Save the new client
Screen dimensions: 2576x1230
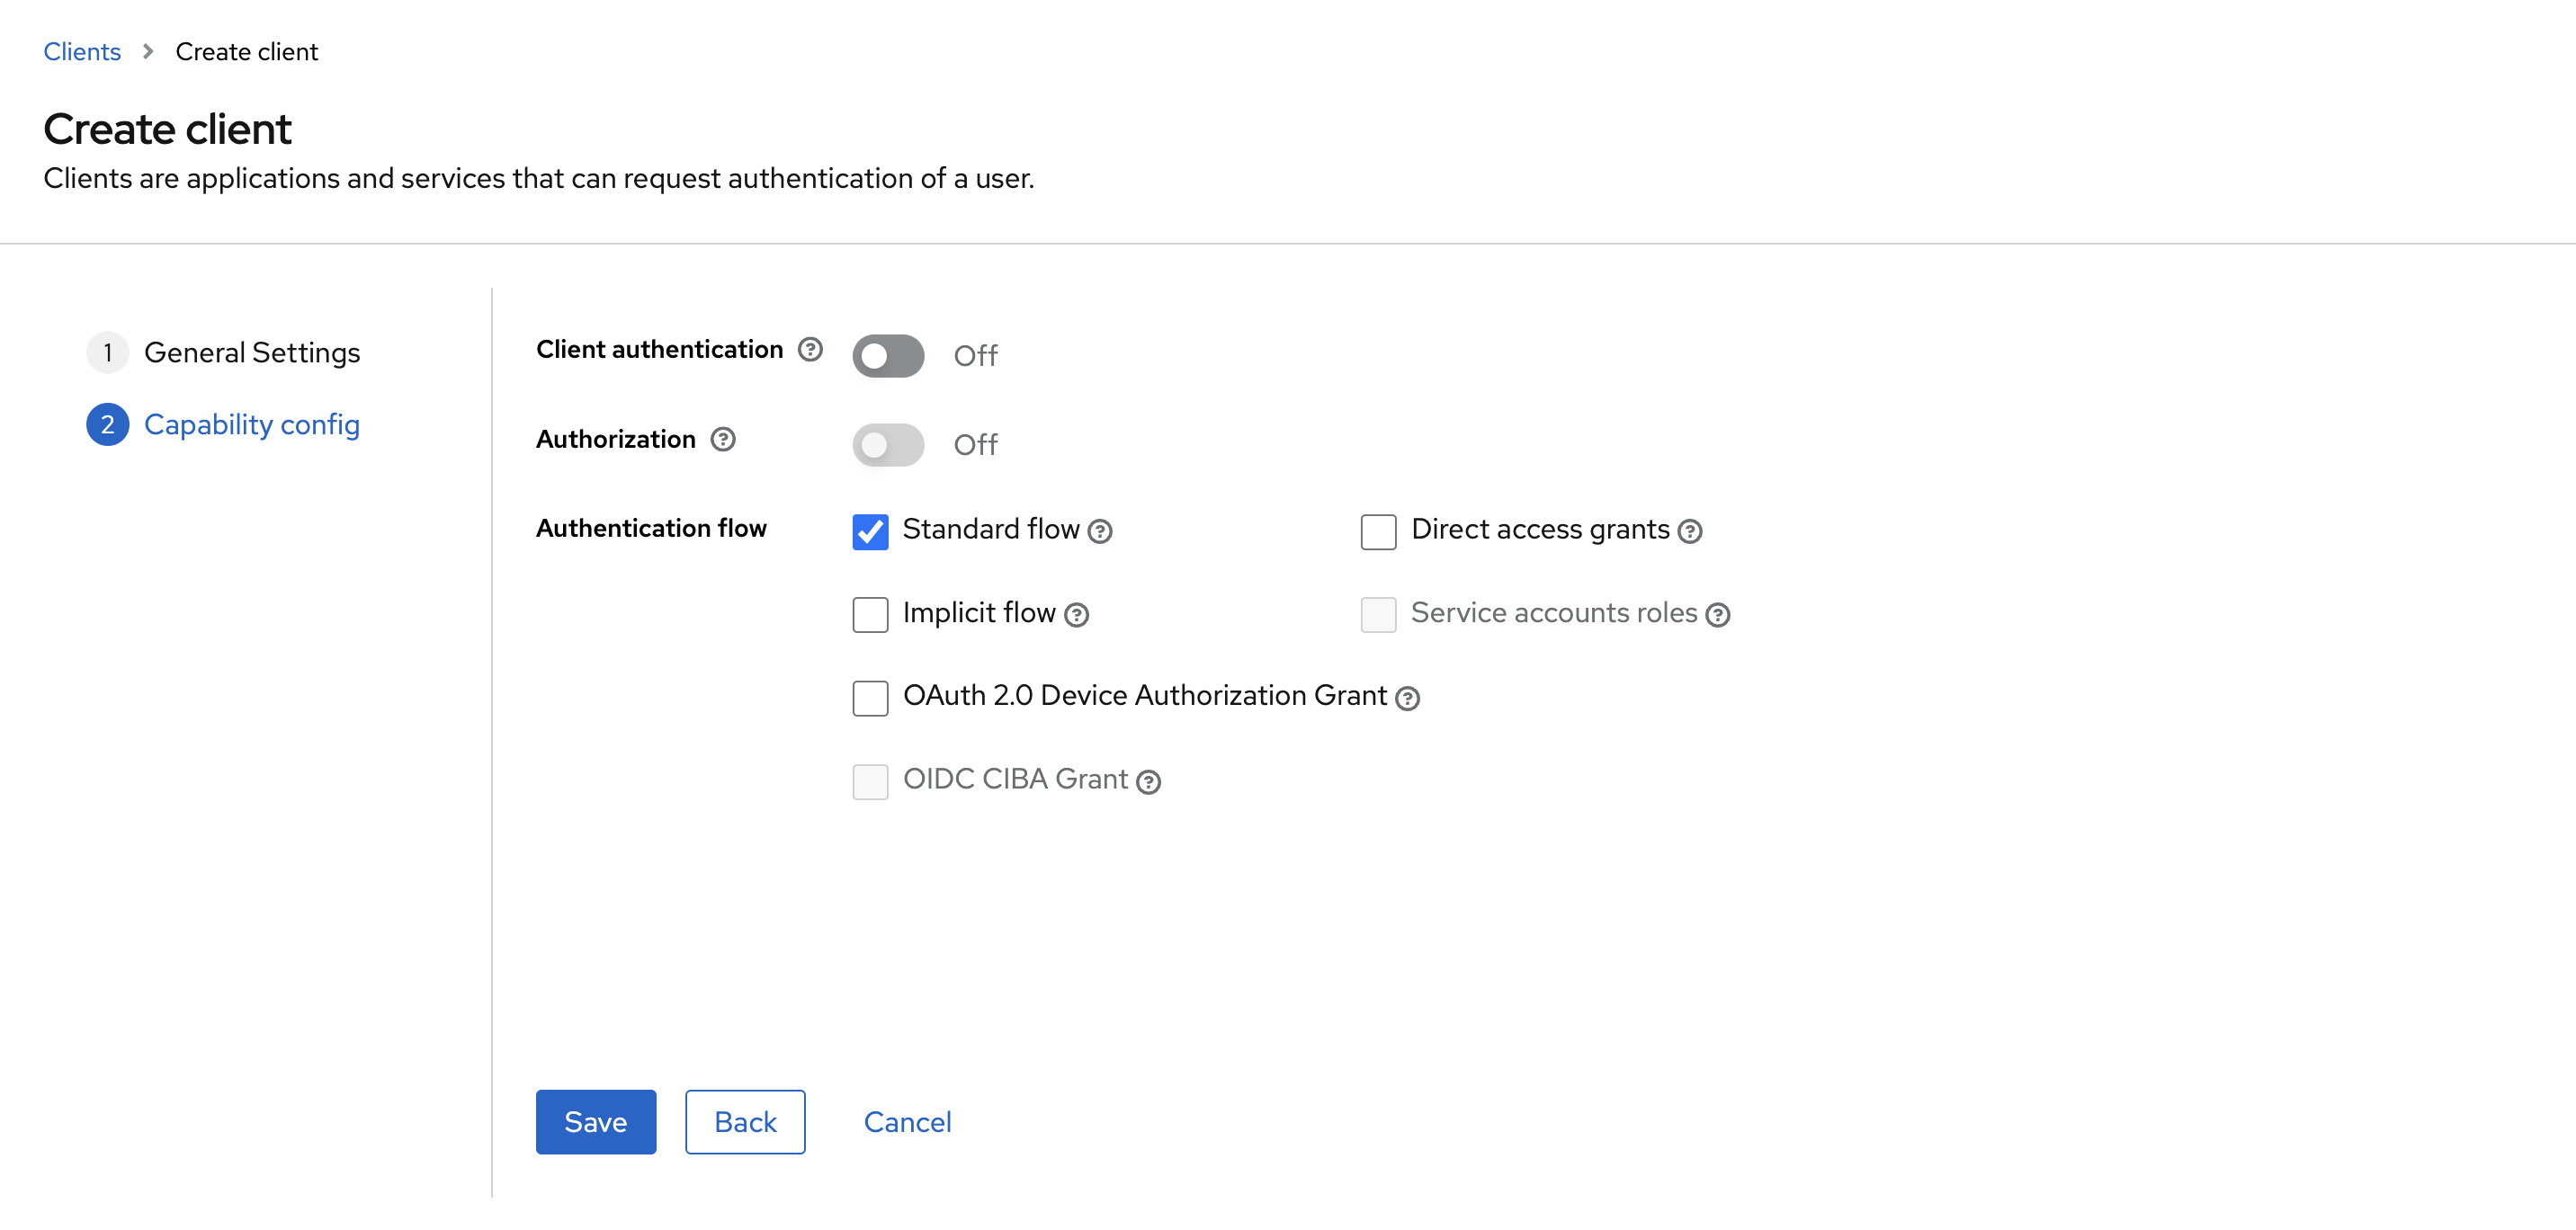coord(595,1121)
